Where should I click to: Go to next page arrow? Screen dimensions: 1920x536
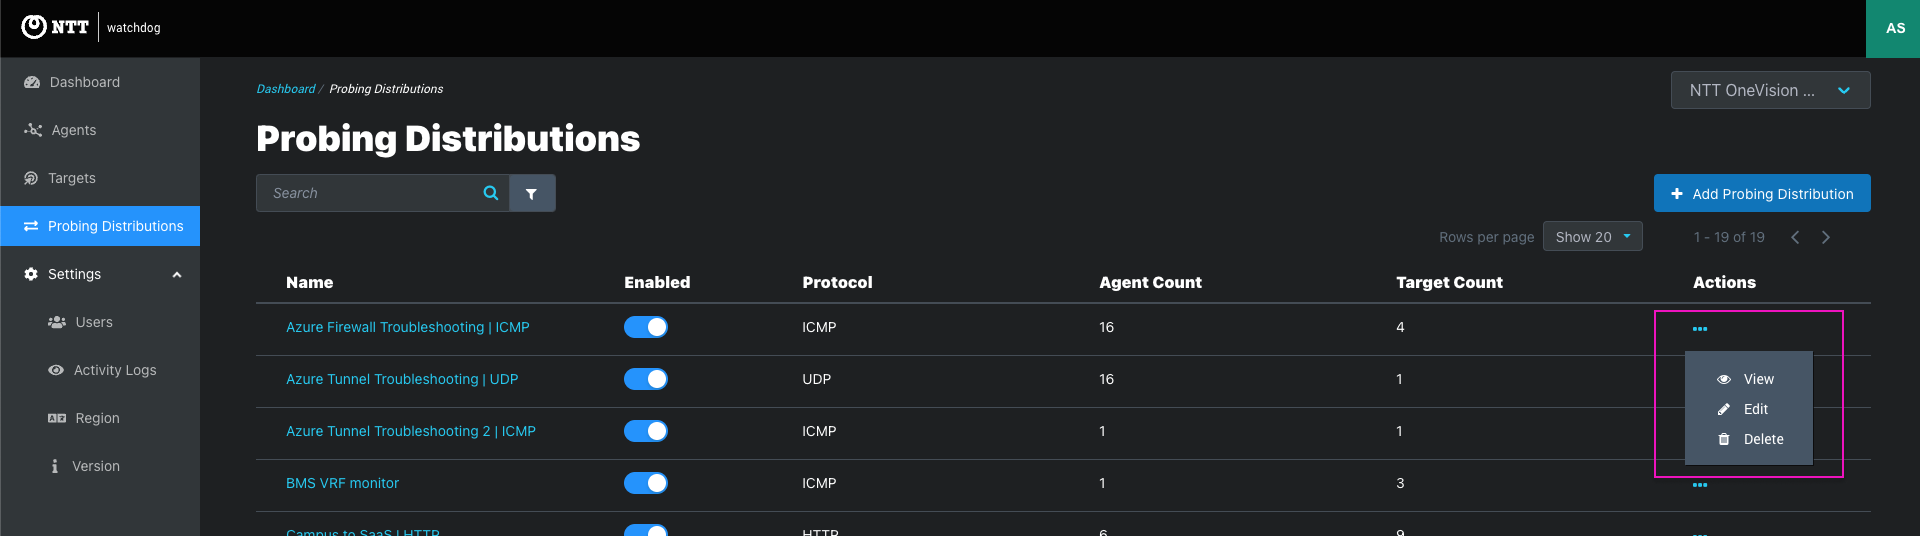(x=1826, y=237)
